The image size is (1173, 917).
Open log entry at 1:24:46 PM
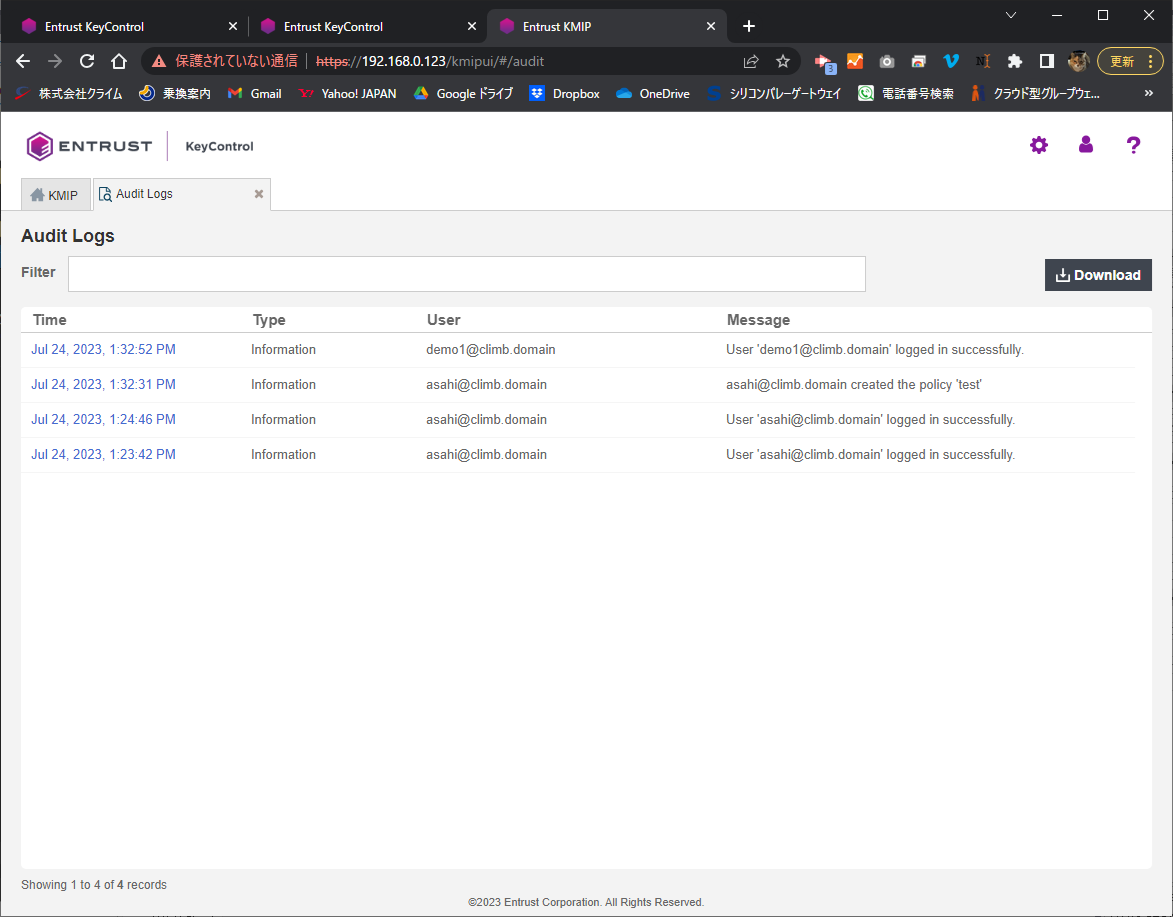(x=103, y=420)
